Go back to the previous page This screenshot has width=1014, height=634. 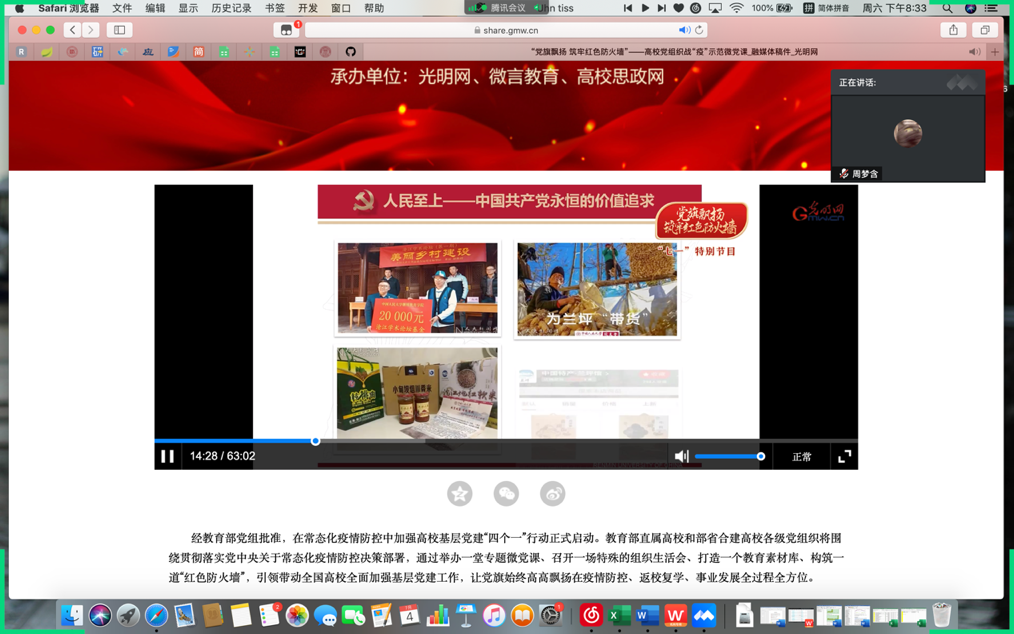(73, 30)
